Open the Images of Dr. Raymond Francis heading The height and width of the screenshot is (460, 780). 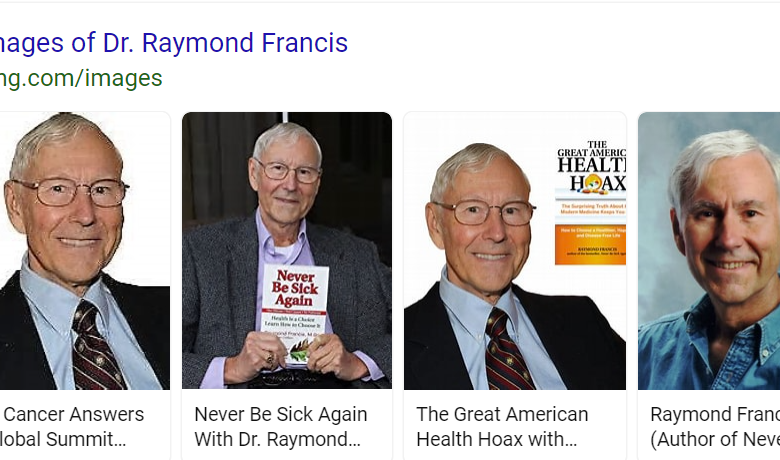pos(173,43)
